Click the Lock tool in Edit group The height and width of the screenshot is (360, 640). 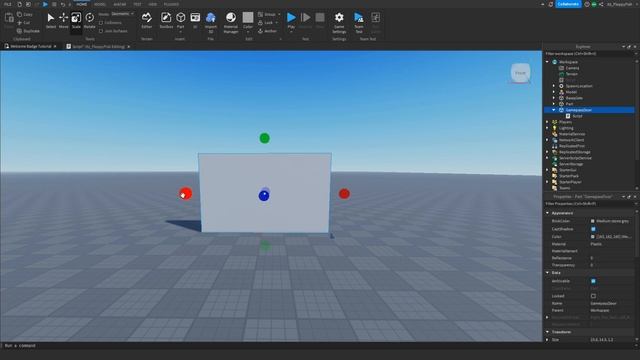(x=266, y=23)
